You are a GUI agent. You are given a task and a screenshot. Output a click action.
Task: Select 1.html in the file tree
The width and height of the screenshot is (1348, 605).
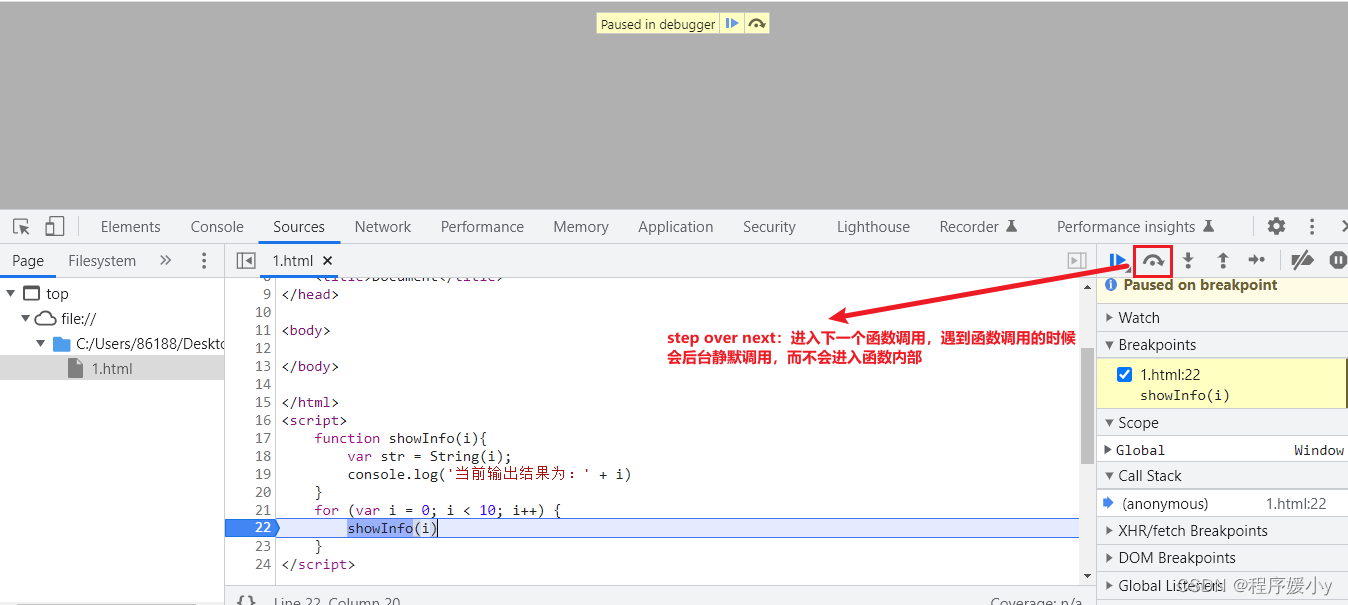click(x=112, y=368)
